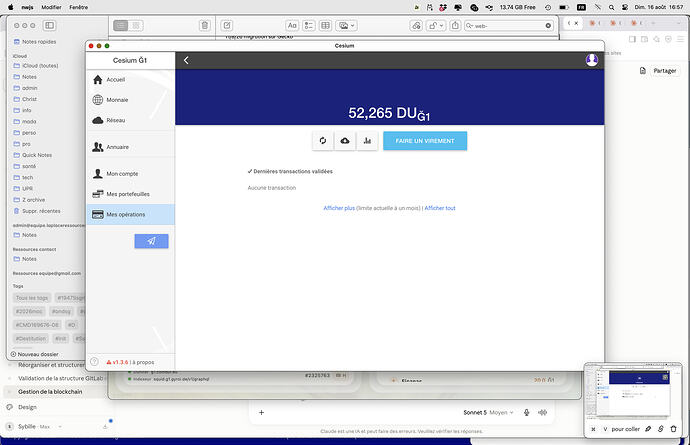Open the Modifier menu in the menu bar
Viewport: 690px width, 445px height.
pos(51,7)
